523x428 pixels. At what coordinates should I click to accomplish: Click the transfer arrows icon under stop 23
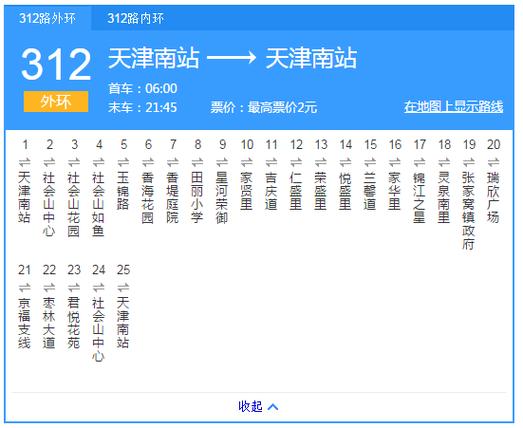(x=74, y=287)
